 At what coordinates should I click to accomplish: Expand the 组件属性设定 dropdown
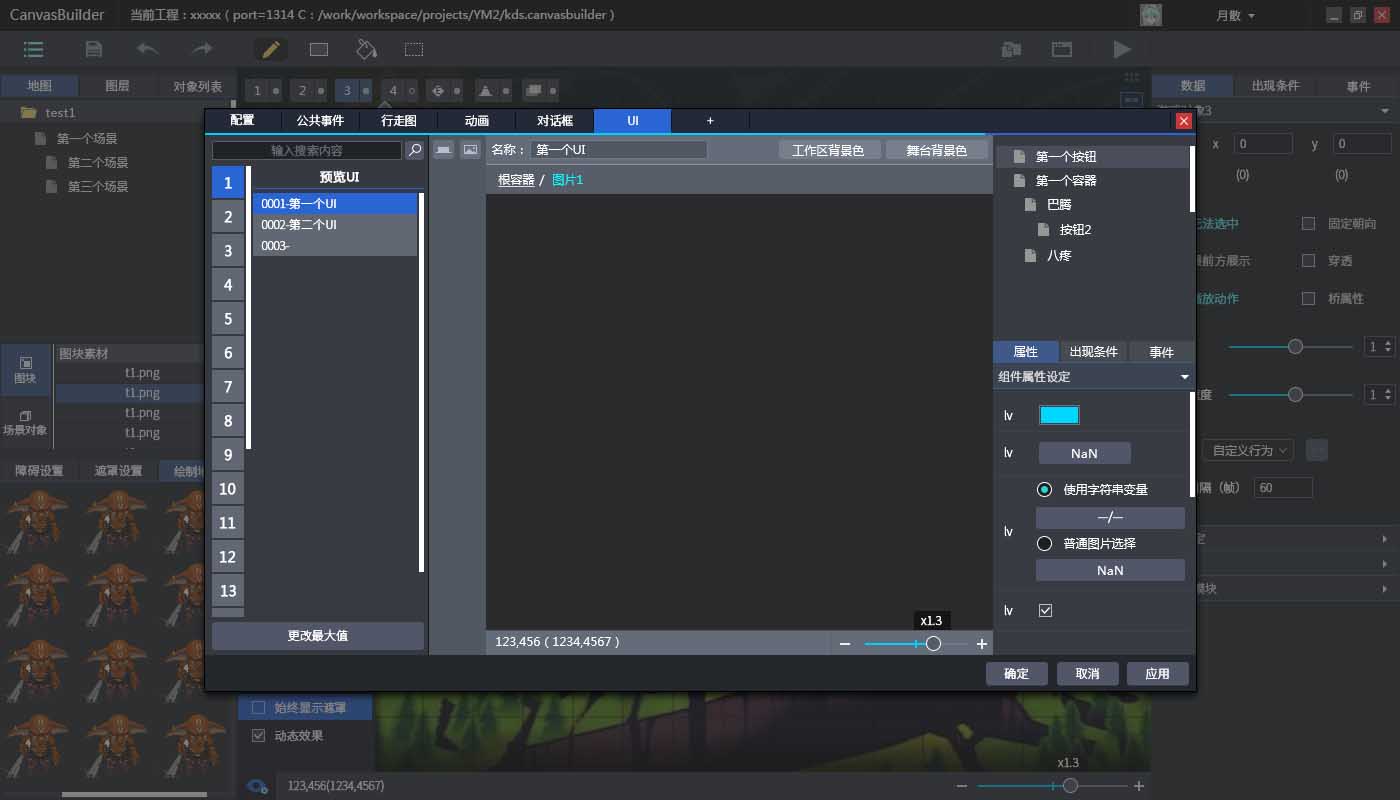click(x=1184, y=377)
